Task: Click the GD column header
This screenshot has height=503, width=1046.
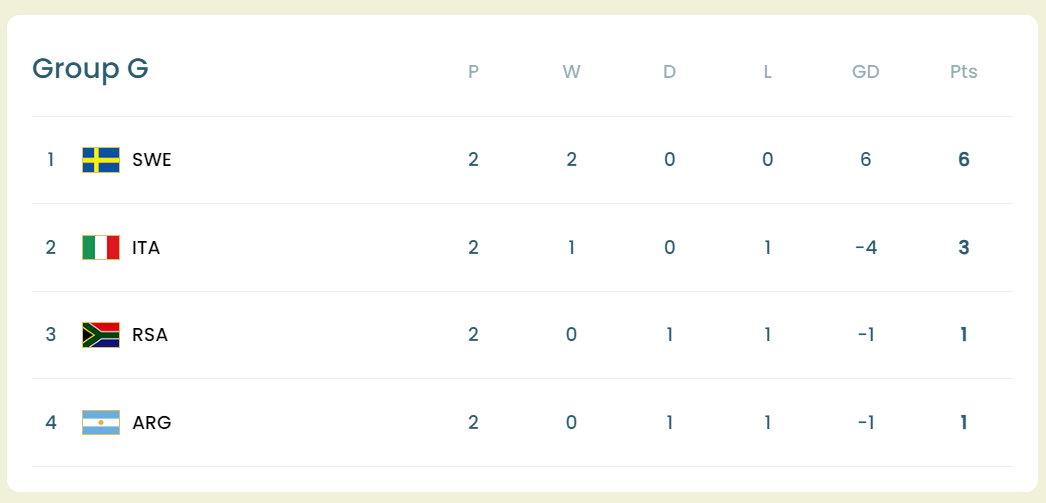Action: (x=866, y=72)
